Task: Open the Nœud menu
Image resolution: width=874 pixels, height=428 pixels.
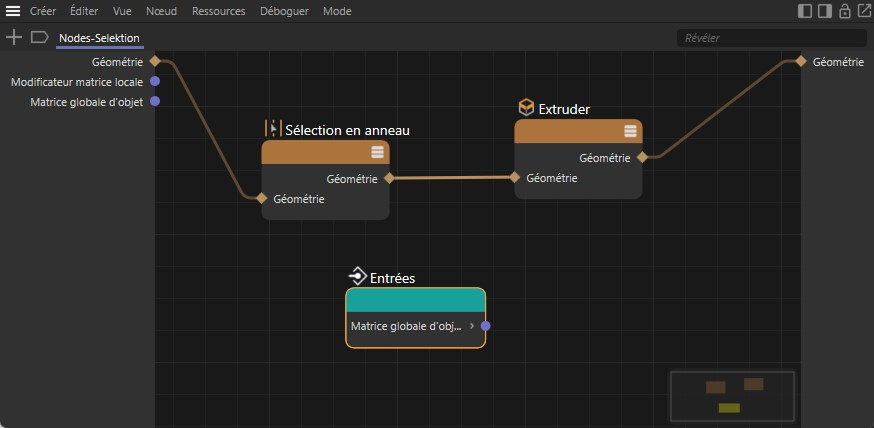Action: coord(160,11)
